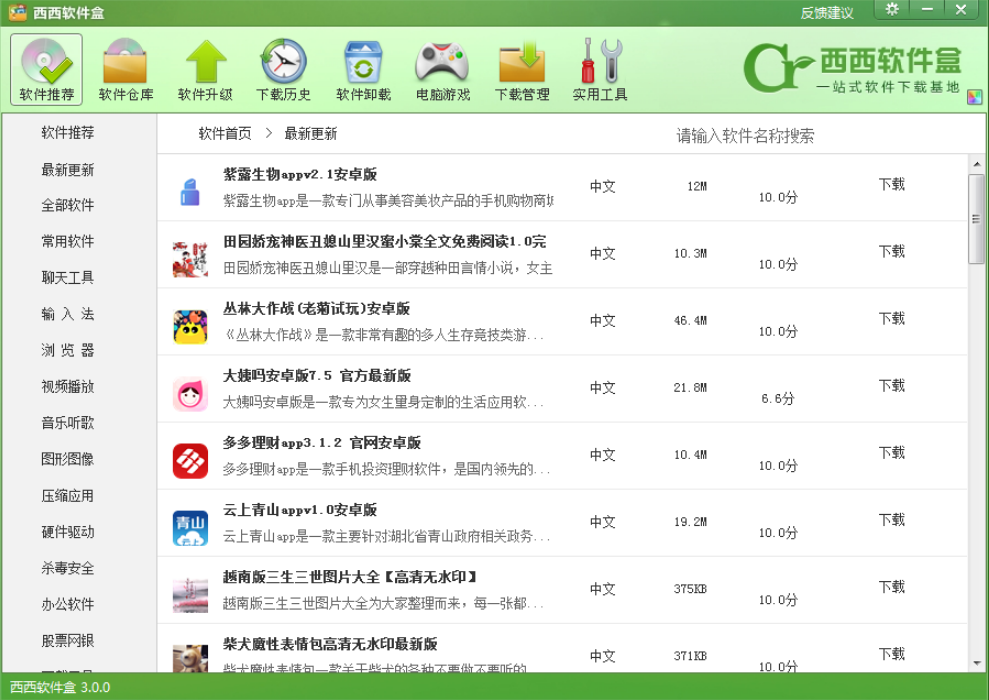Click 反馈建议 link
The width and height of the screenshot is (989, 700).
[826, 13]
